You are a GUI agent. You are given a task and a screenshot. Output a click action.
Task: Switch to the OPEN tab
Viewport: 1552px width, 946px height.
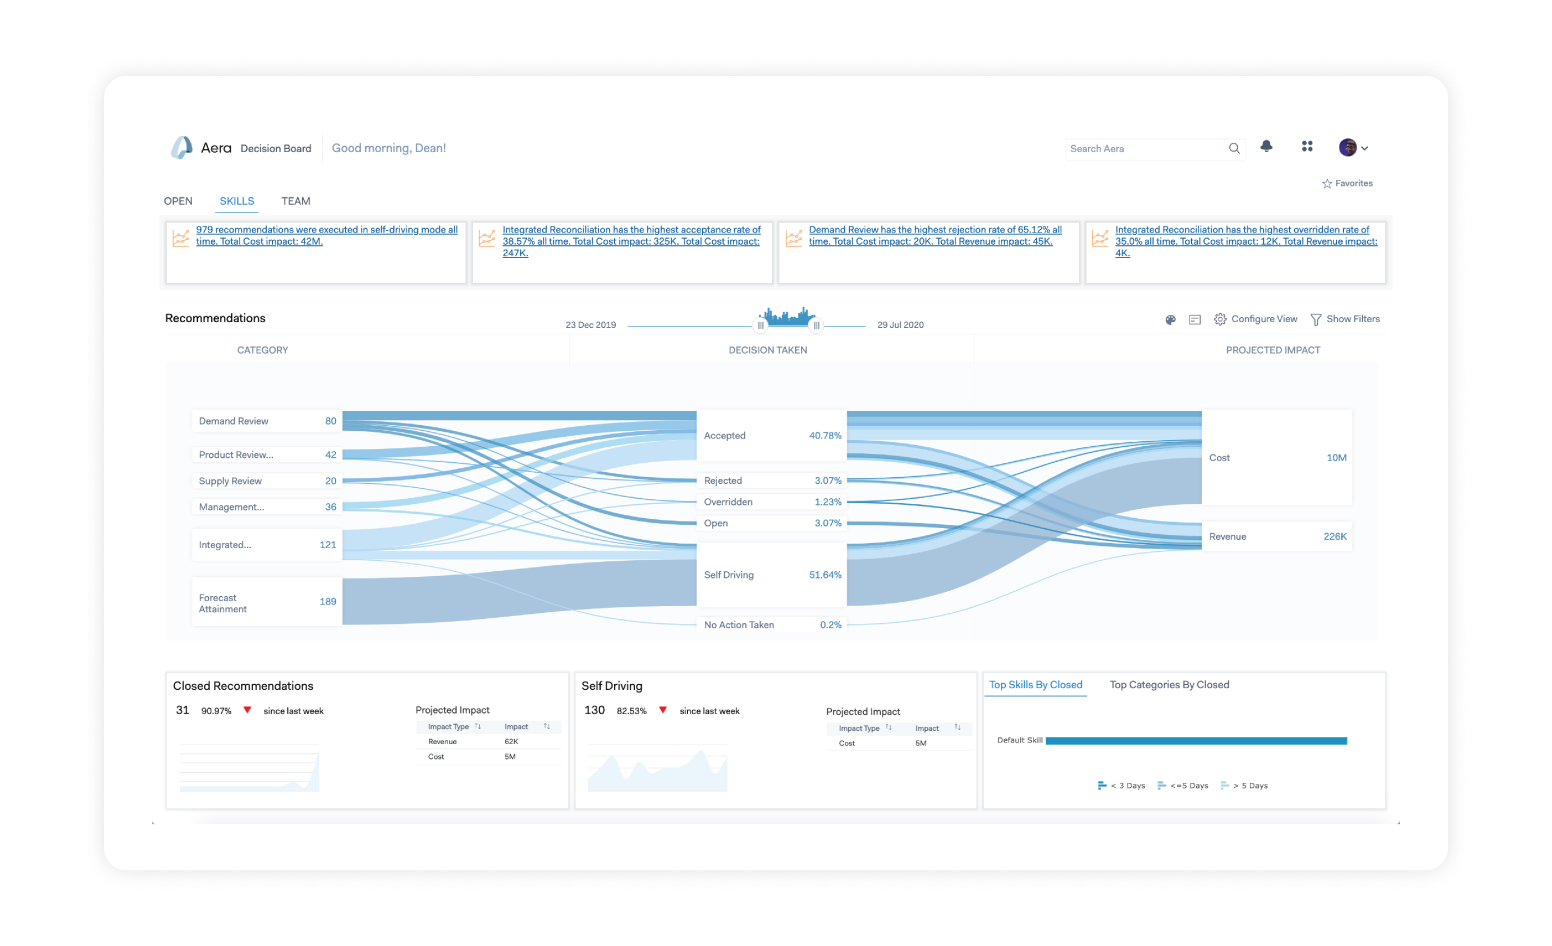click(x=178, y=201)
